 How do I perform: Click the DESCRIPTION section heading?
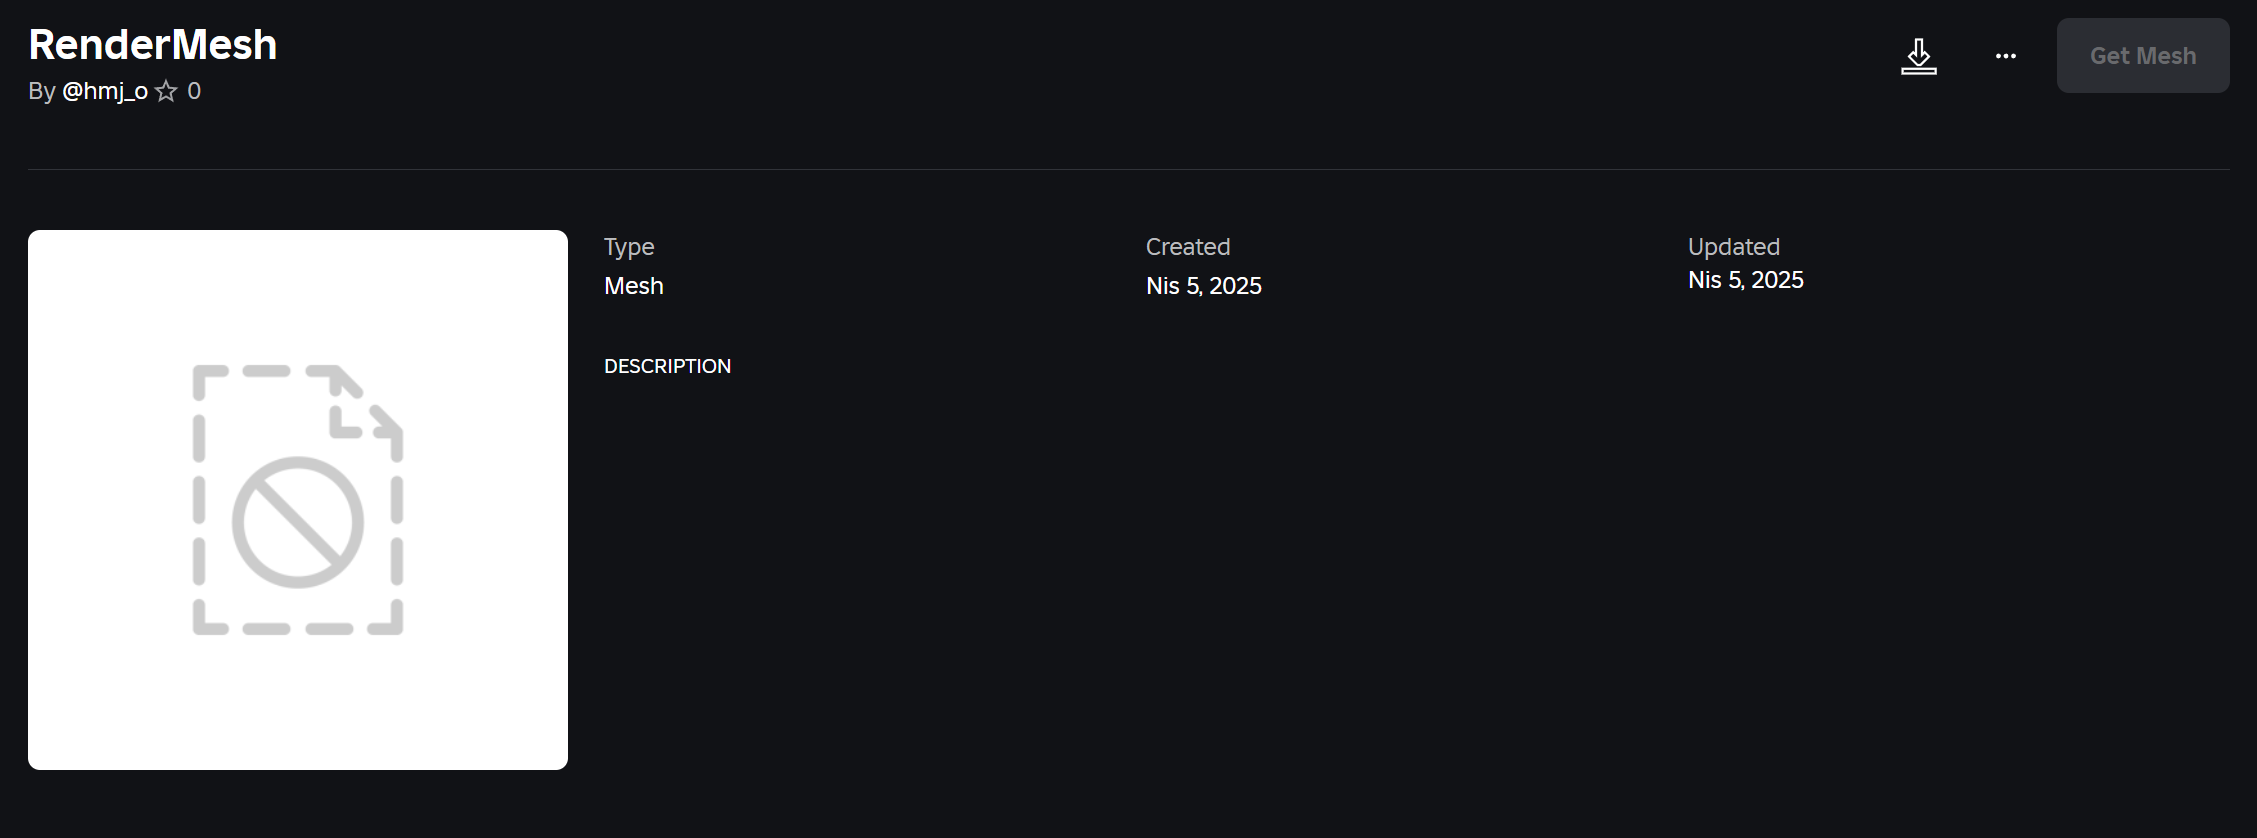(x=667, y=366)
